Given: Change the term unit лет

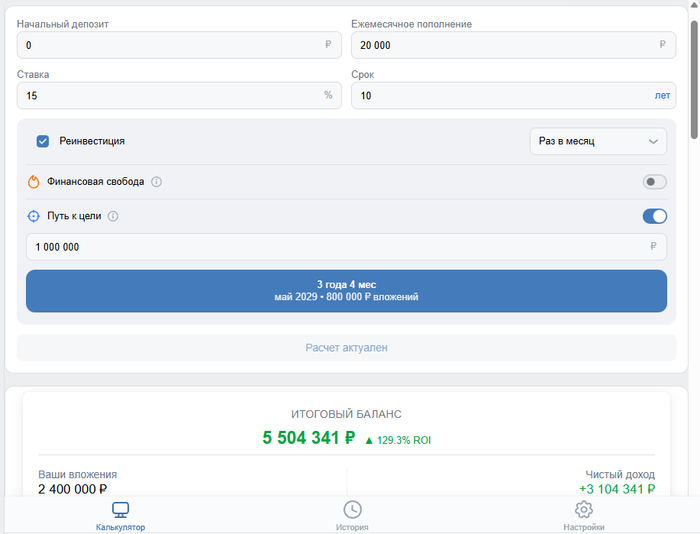Looking at the screenshot, I should tap(662, 96).
